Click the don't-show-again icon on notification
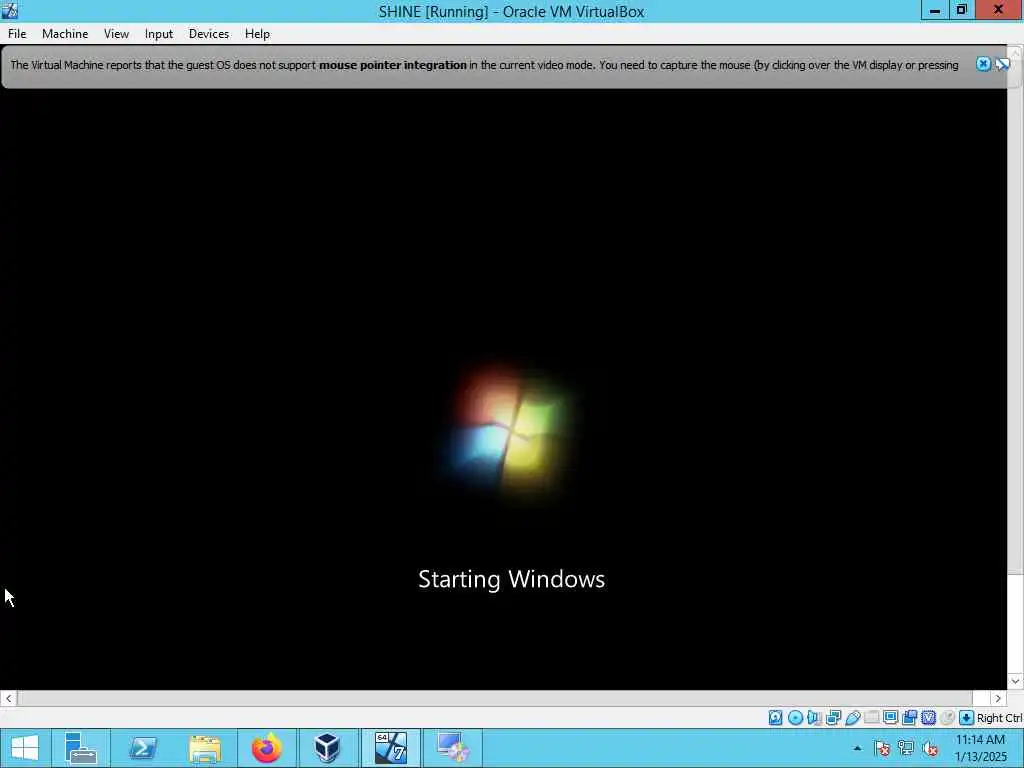Screen dimensions: 1024x768 (1002, 64)
